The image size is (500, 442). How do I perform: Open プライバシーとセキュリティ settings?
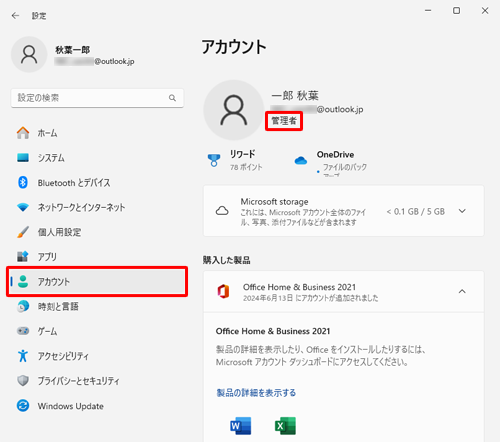(97, 381)
